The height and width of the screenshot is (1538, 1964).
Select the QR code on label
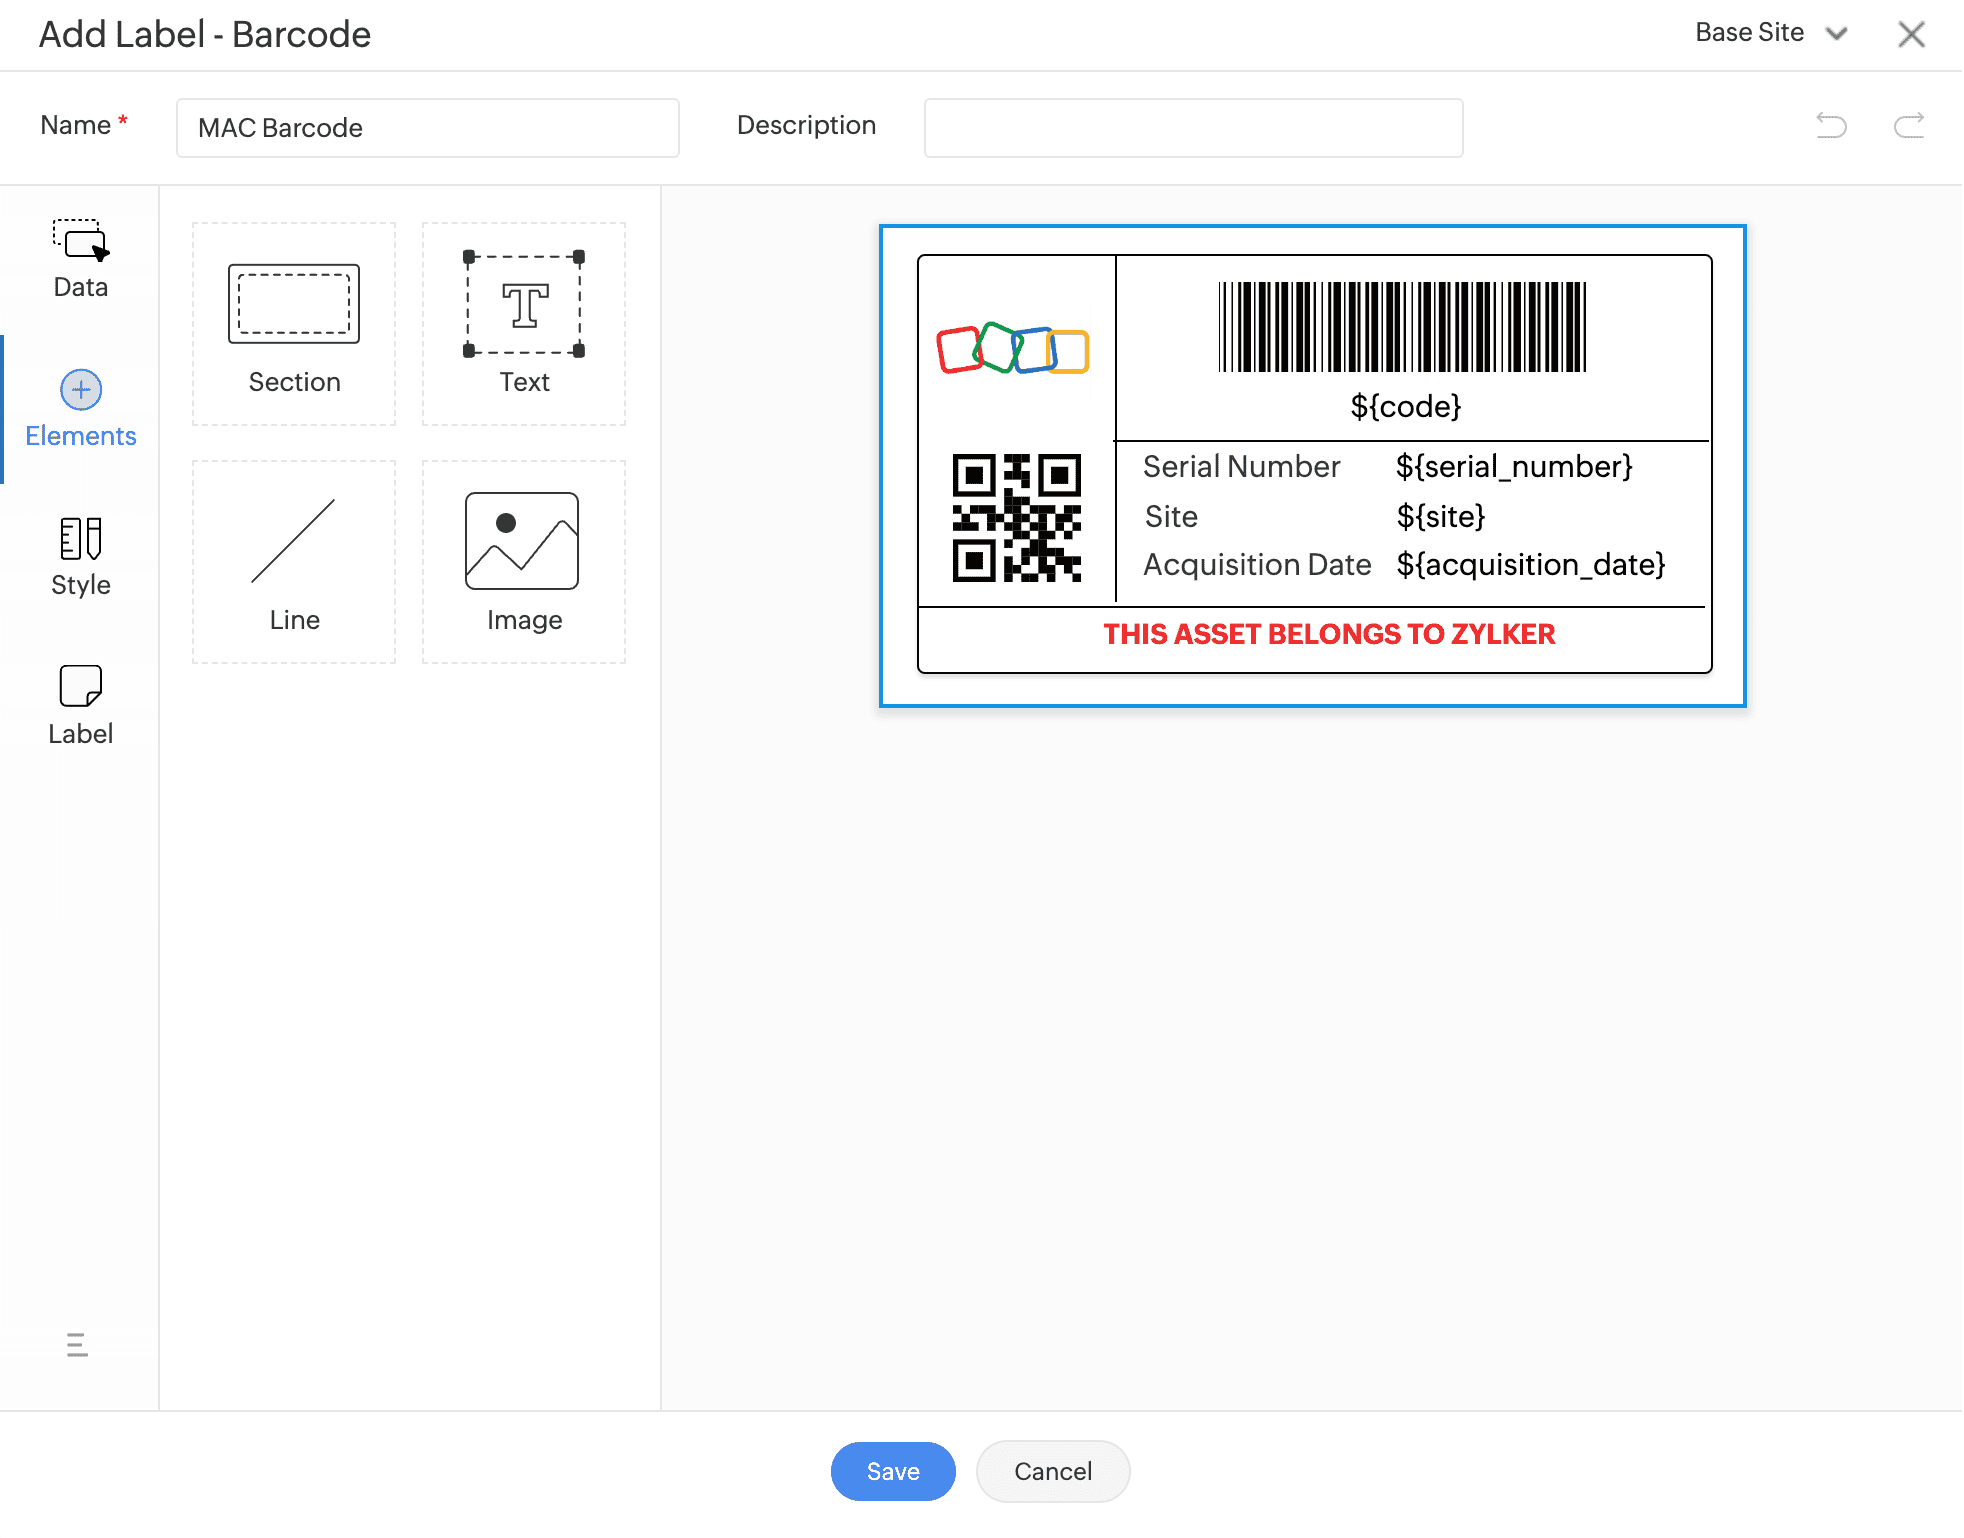click(x=1016, y=518)
